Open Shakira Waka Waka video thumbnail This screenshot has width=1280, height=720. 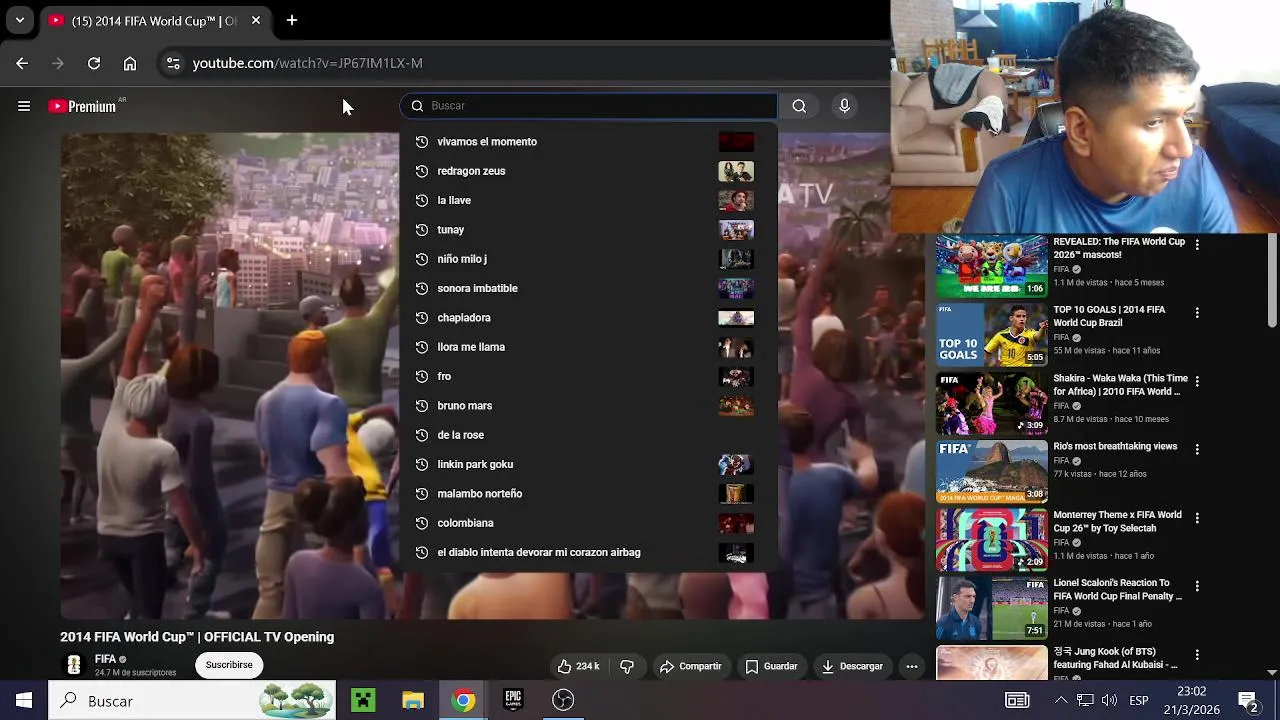[991, 404]
